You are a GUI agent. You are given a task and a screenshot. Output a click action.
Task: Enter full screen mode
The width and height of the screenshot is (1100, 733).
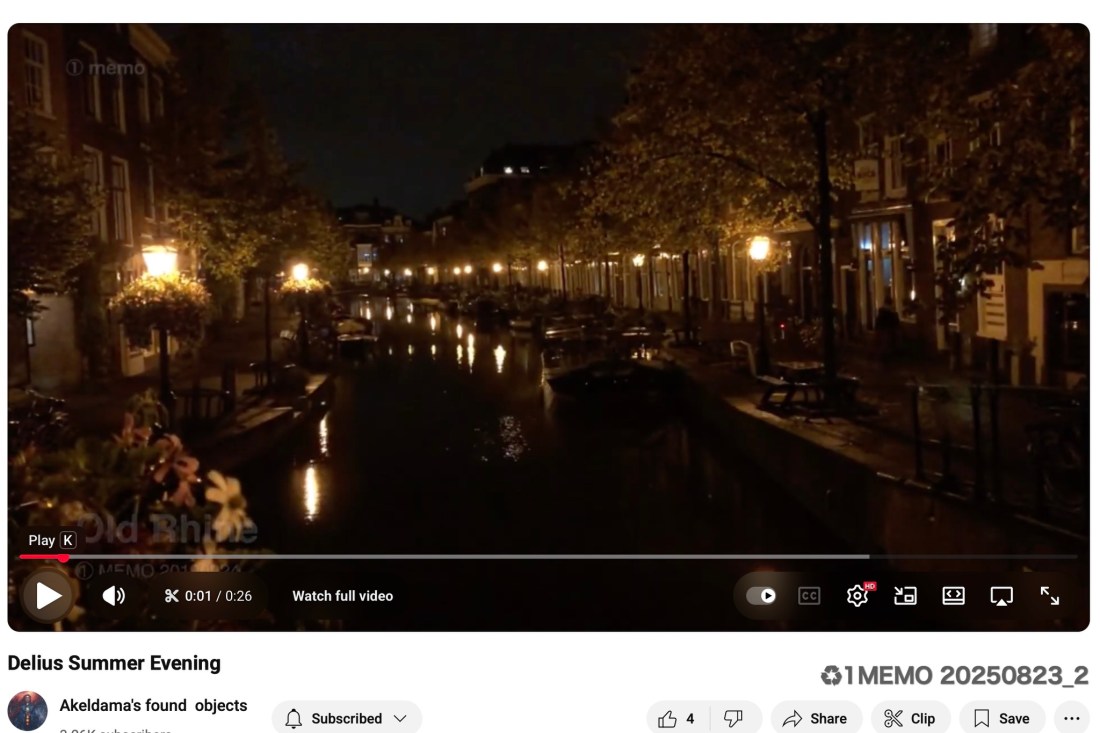click(x=1049, y=596)
